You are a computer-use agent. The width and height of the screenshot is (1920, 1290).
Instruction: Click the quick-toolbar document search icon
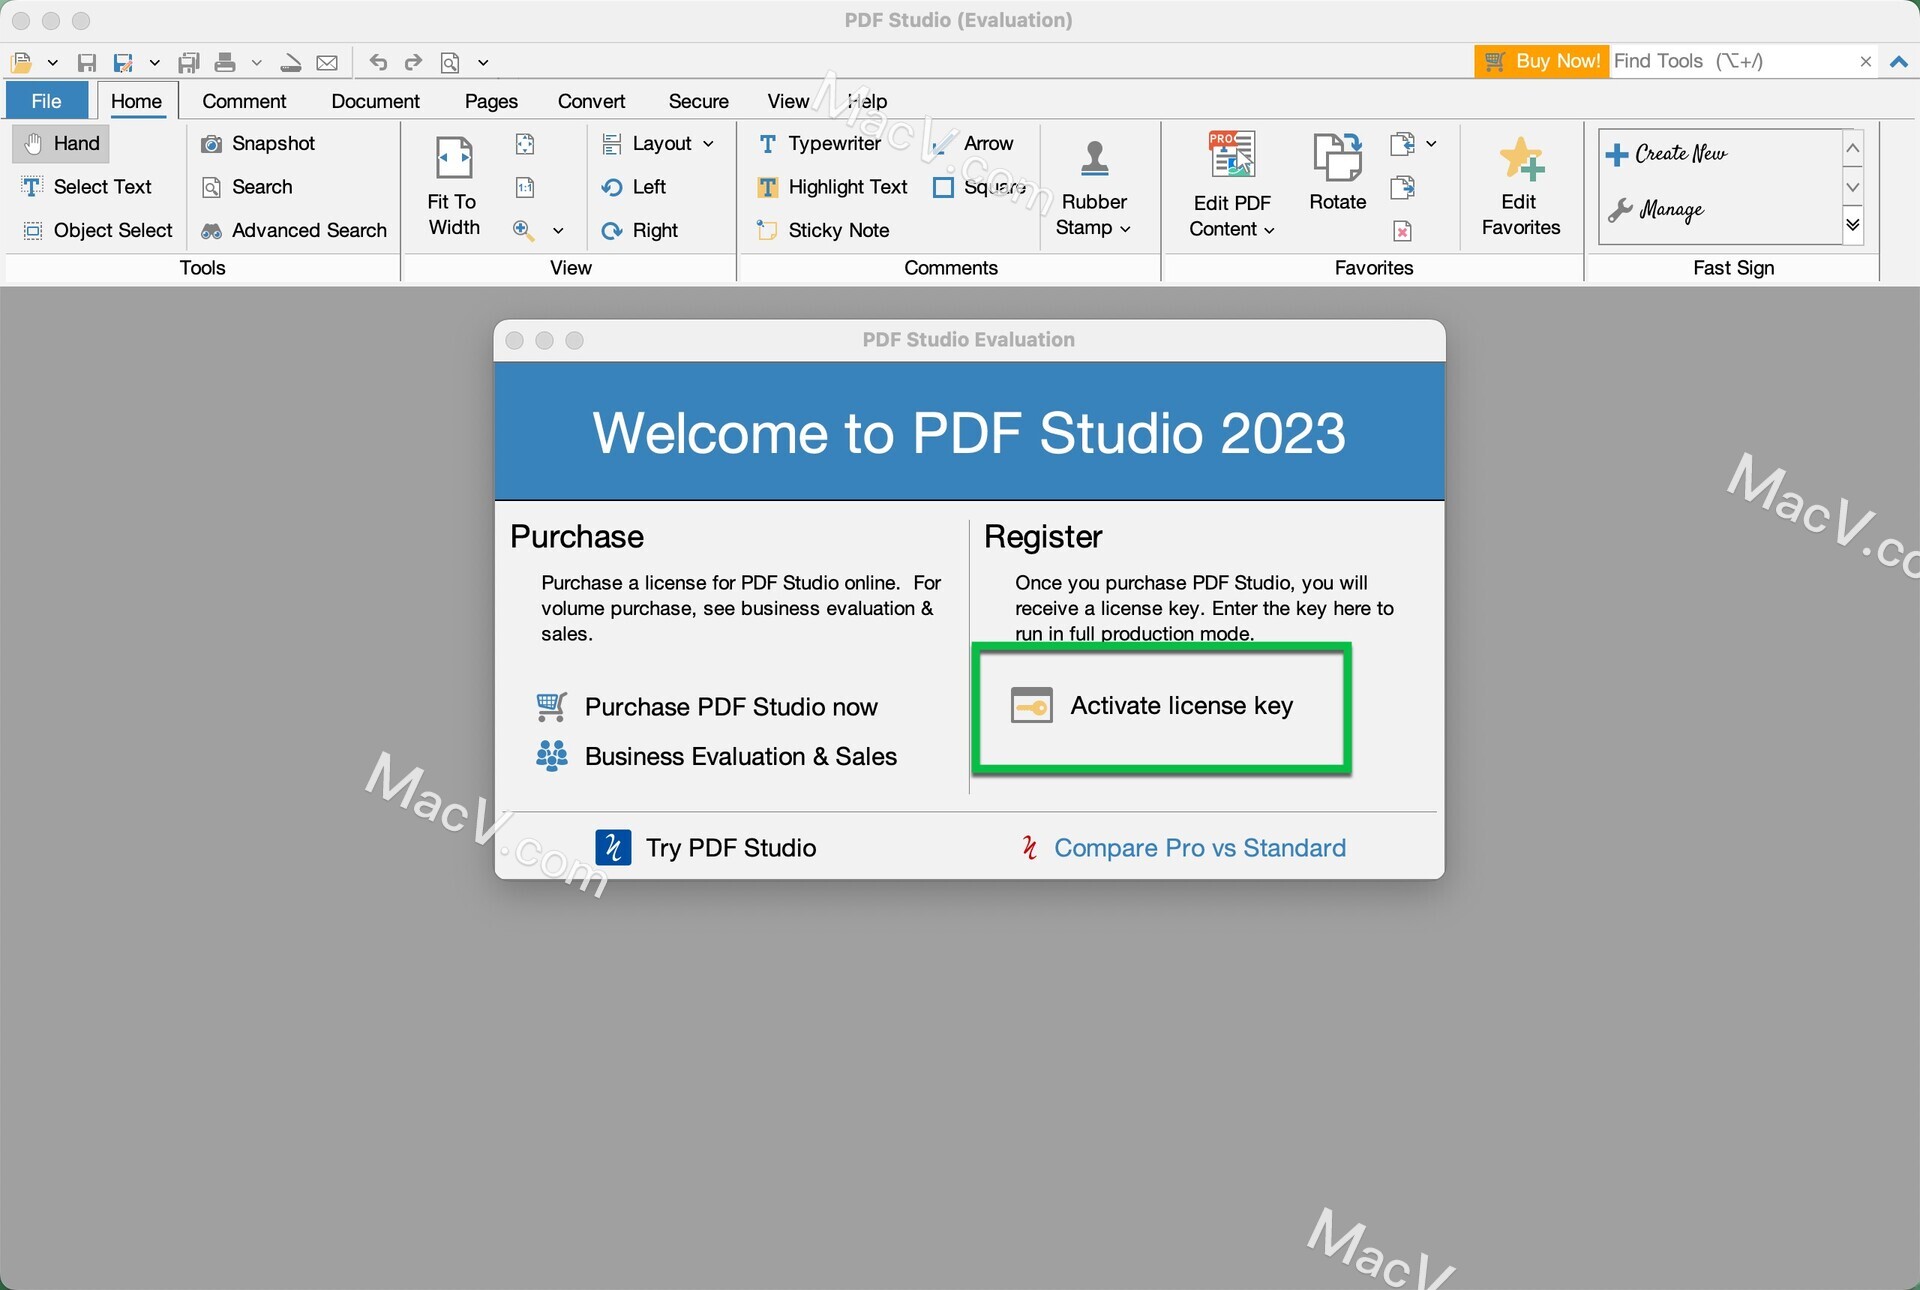point(451,62)
